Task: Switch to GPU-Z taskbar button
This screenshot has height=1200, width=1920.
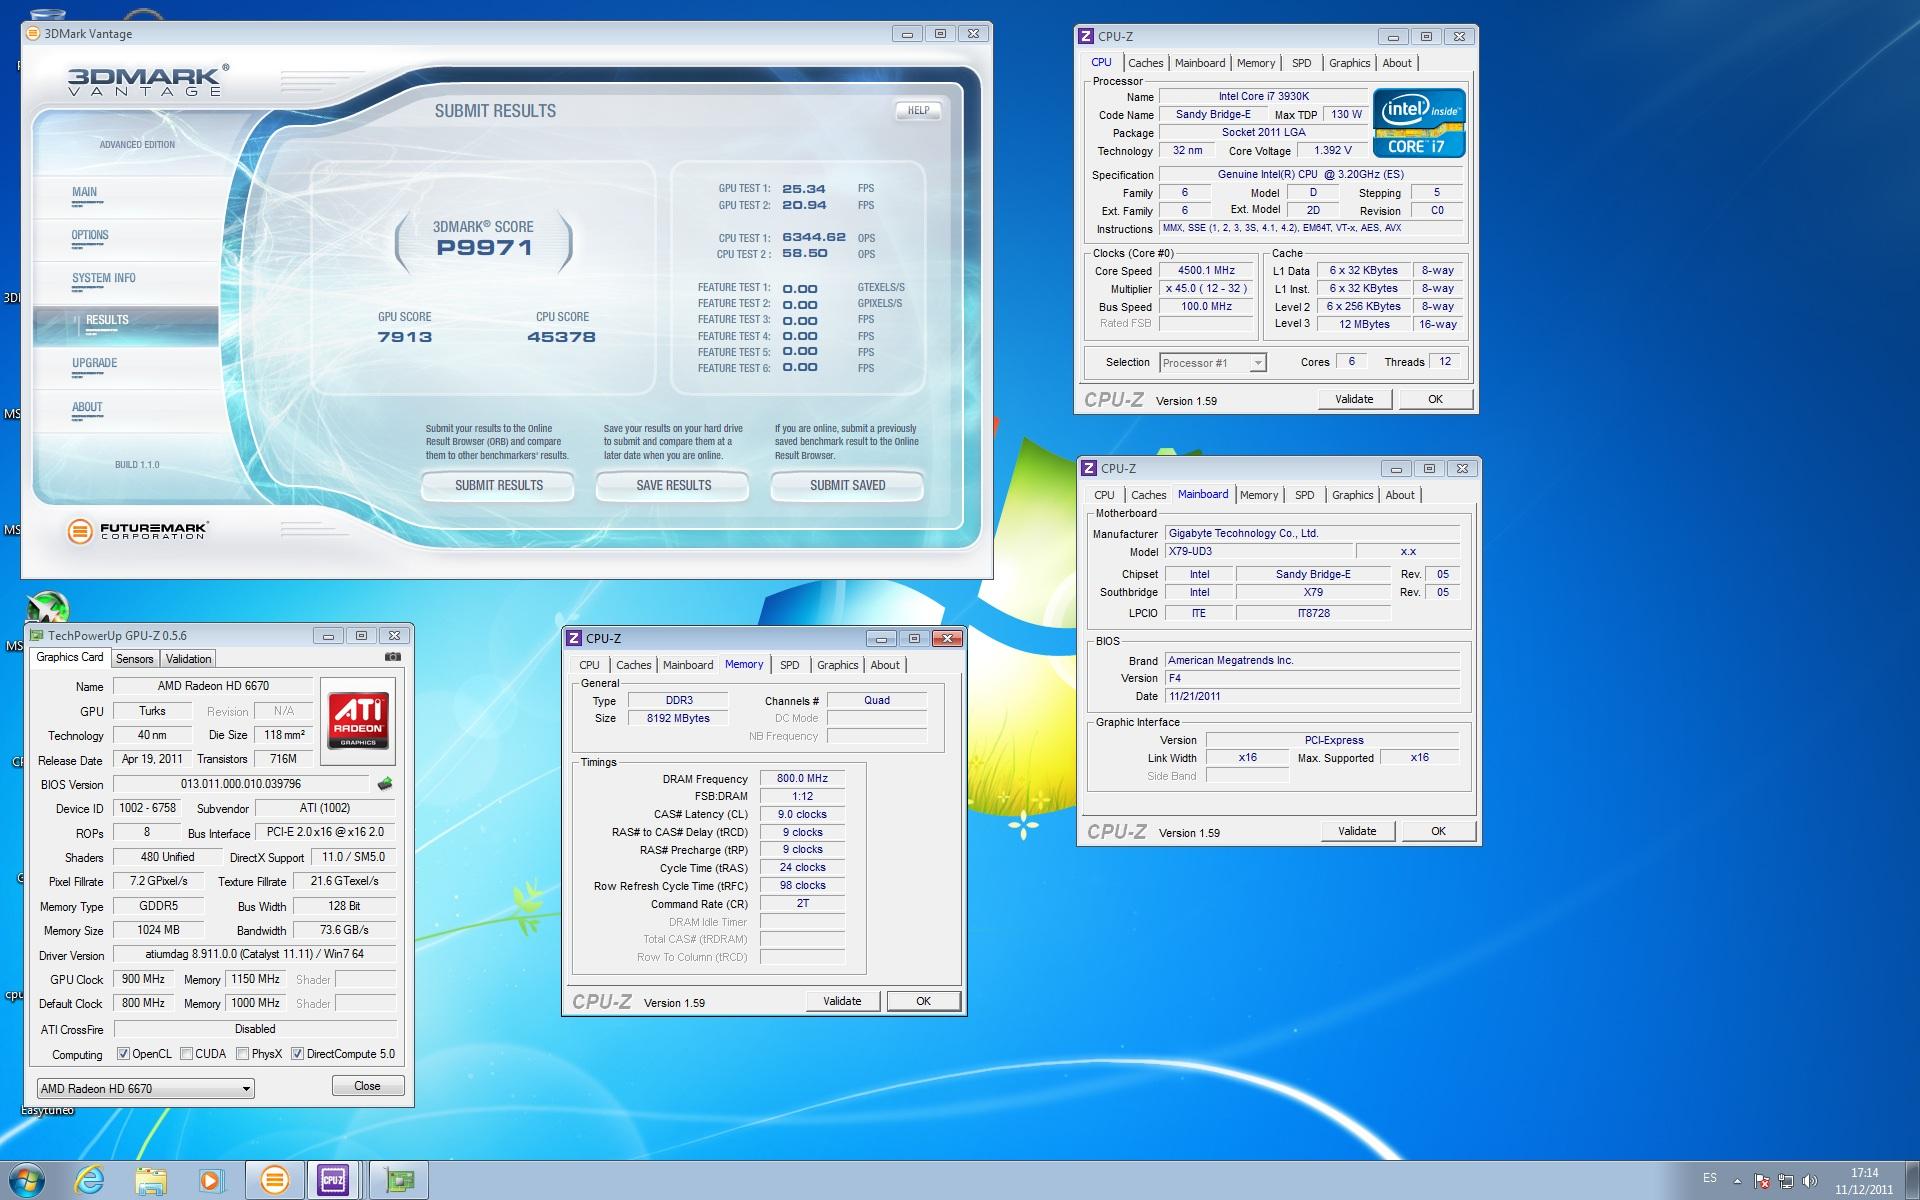Action: (399, 1180)
